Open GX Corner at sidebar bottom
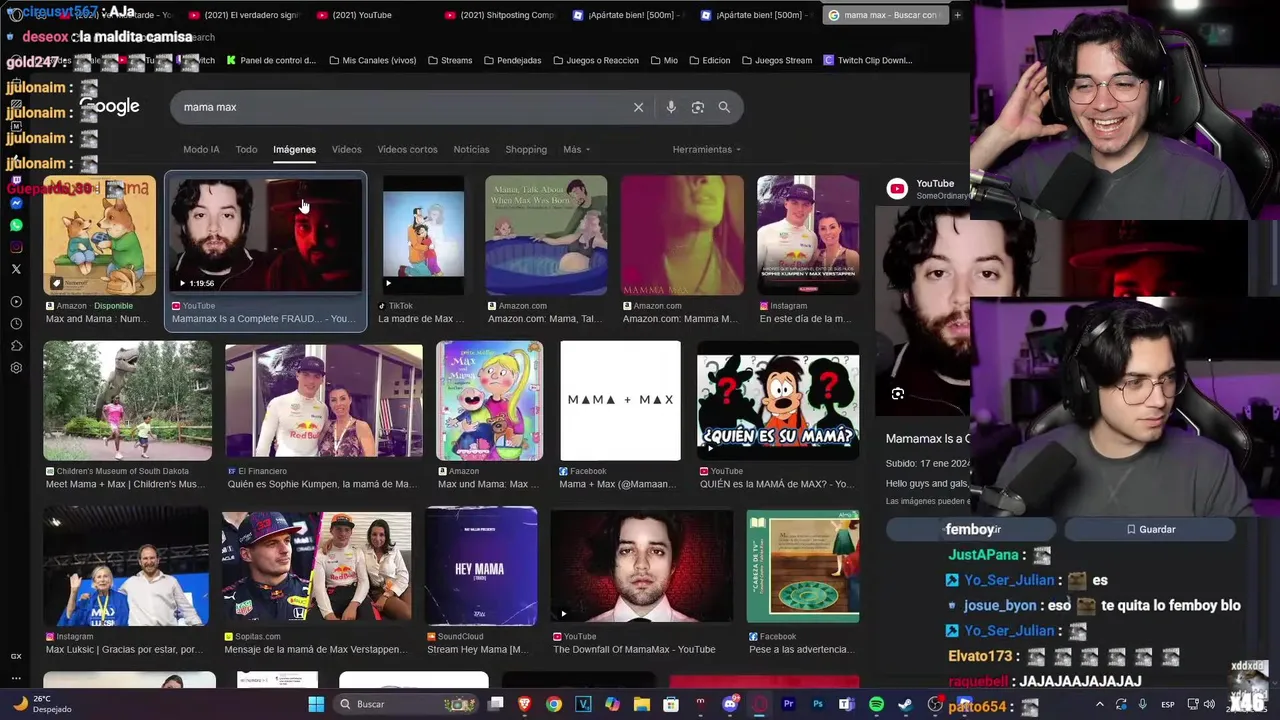 pos(16,656)
